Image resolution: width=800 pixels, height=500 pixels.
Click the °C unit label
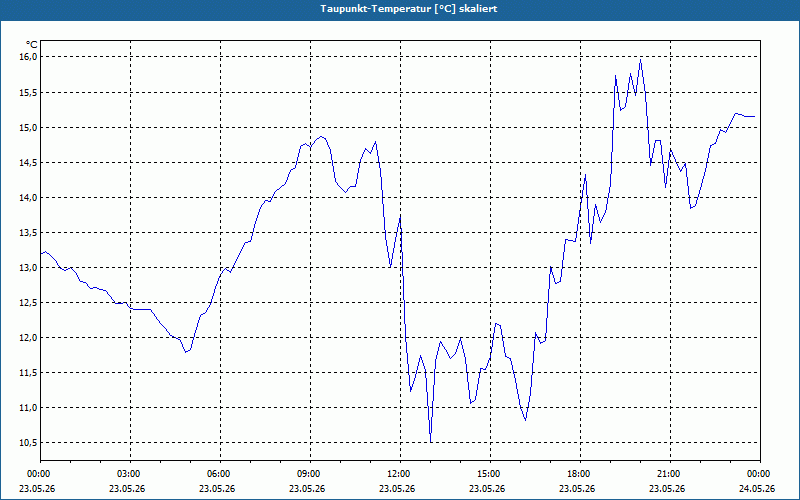(32, 45)
